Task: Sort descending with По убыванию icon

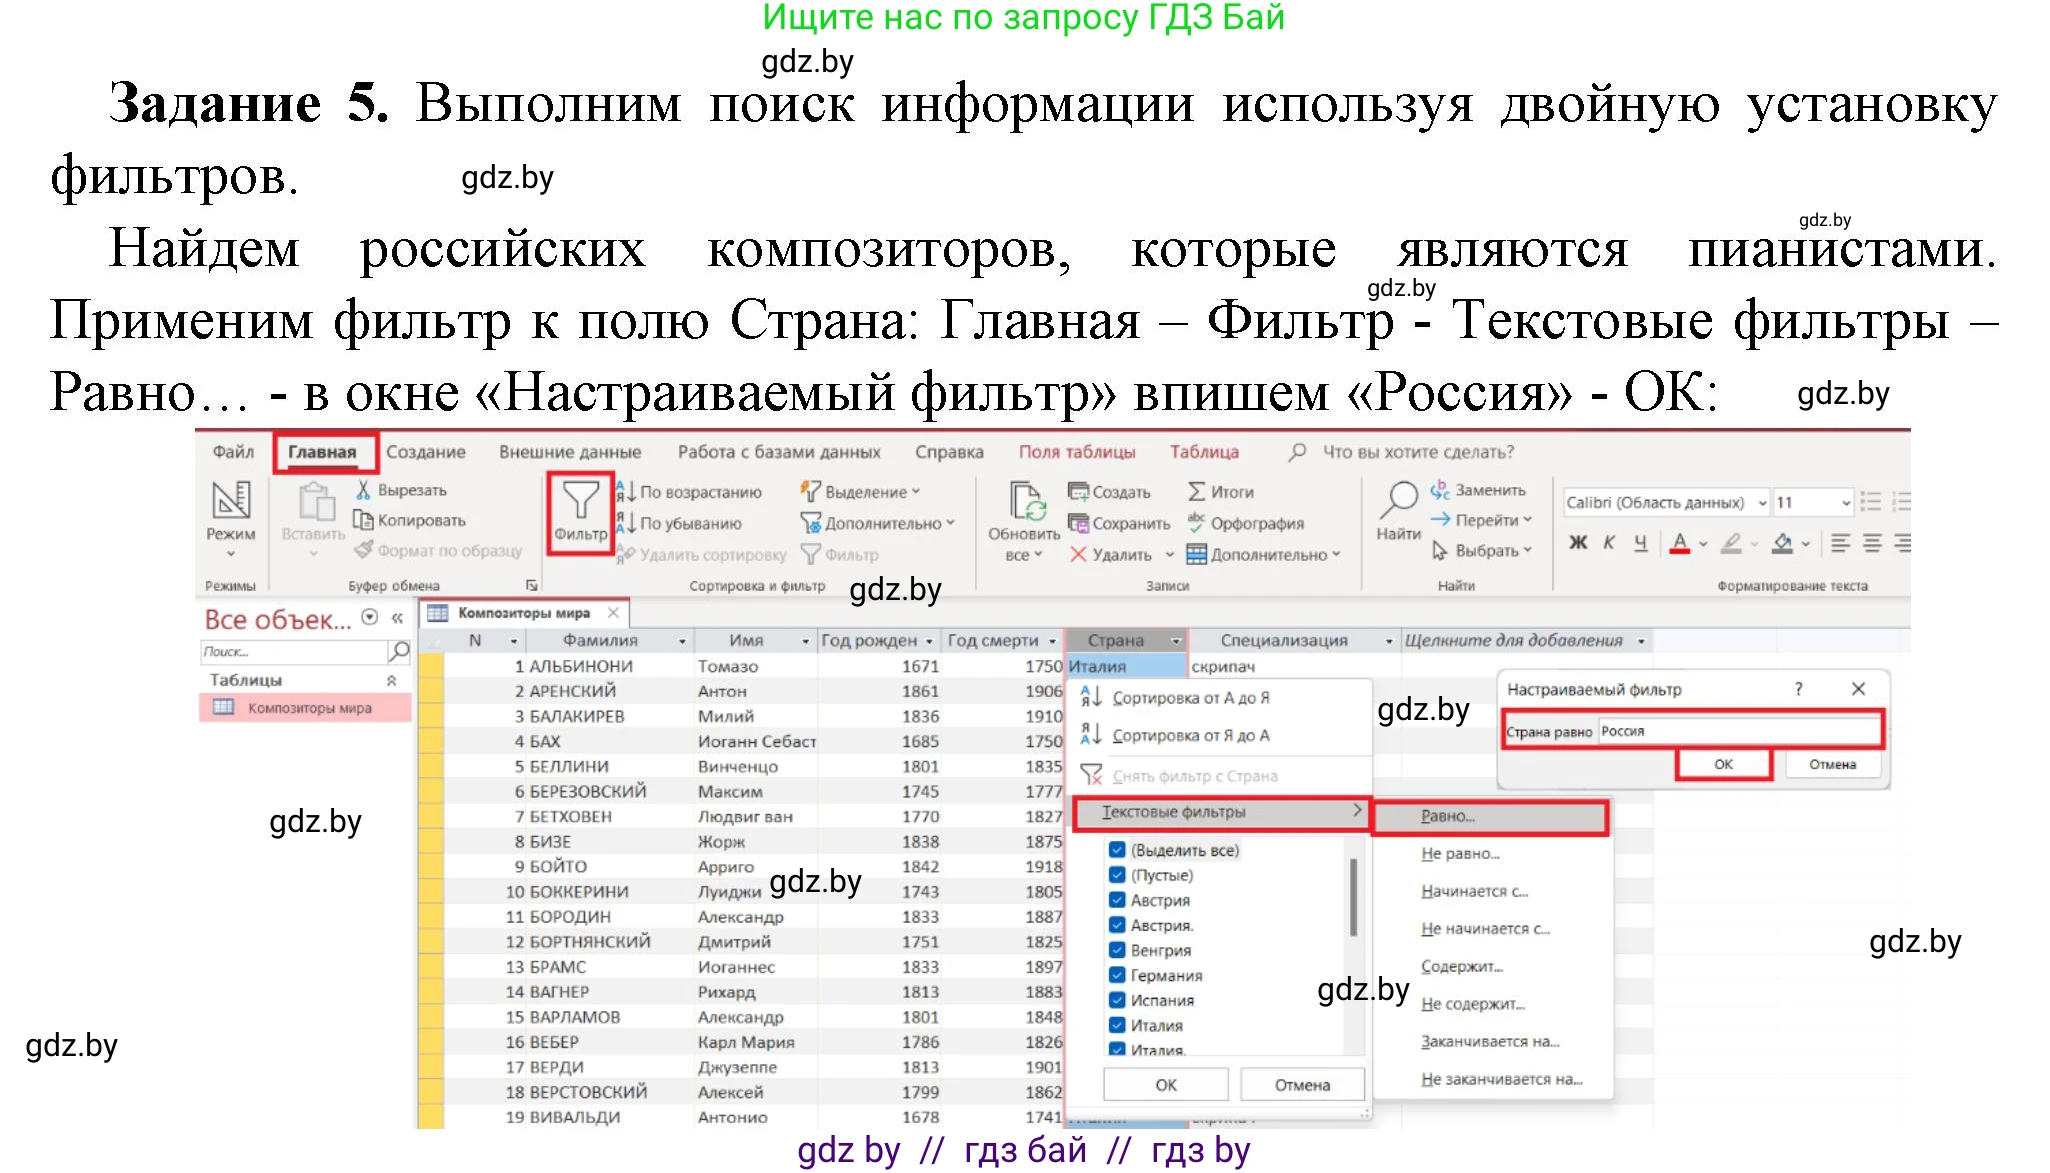Action: point(625,523)
